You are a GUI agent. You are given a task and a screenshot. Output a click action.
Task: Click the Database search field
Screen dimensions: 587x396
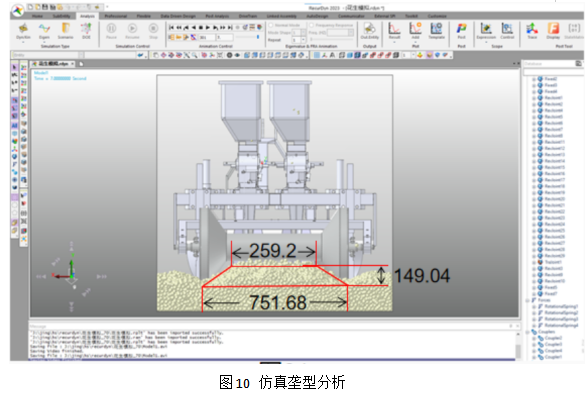click(x=553, y=71)
